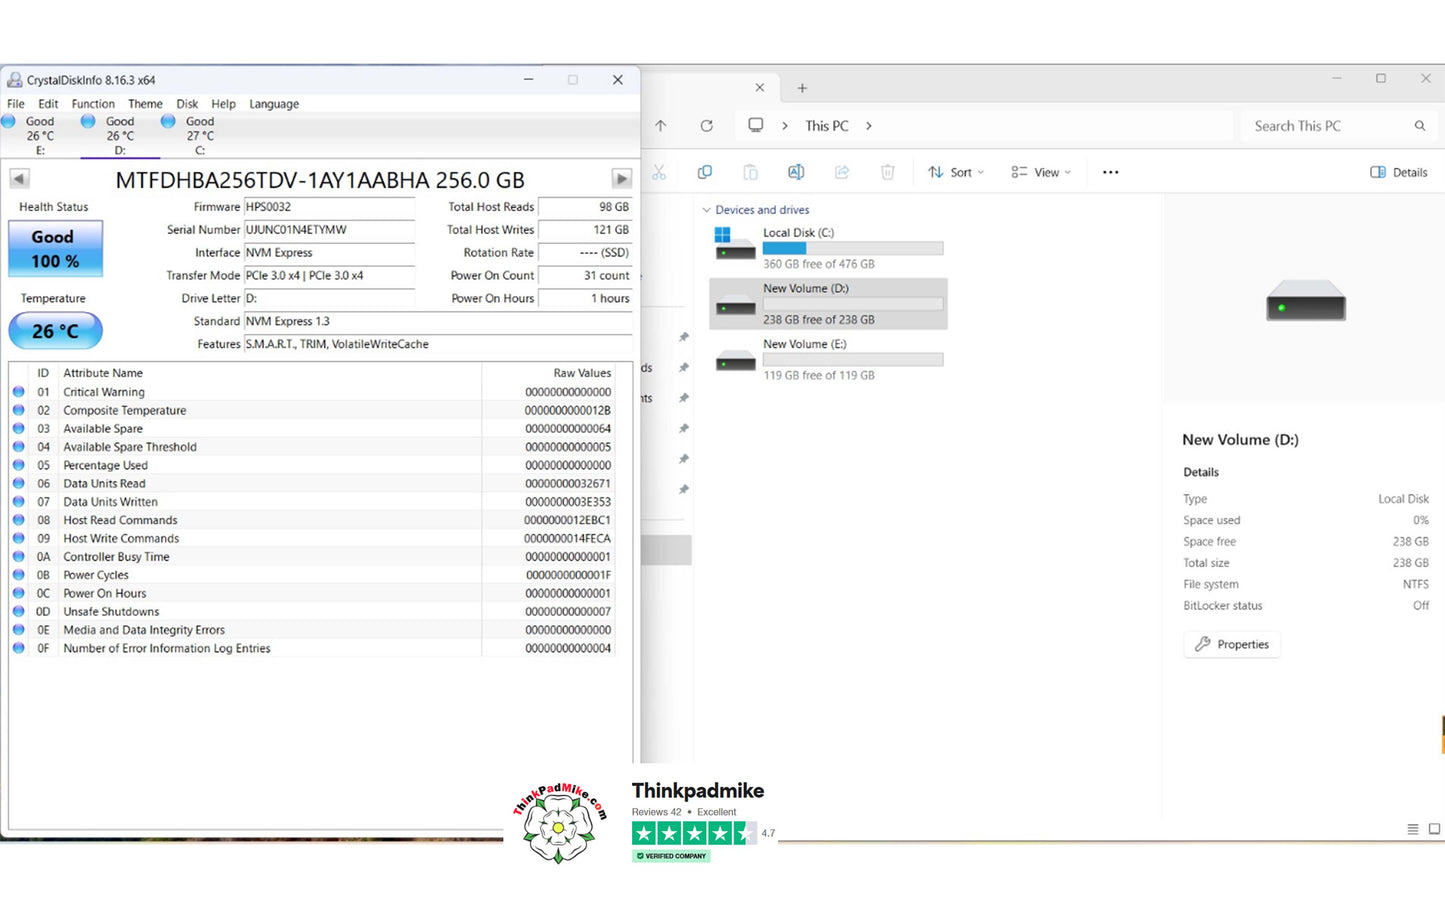Click the Paste icon in Explorer toolbar
The width and height of the screenshot is (1445, 908).
[751, 172]
